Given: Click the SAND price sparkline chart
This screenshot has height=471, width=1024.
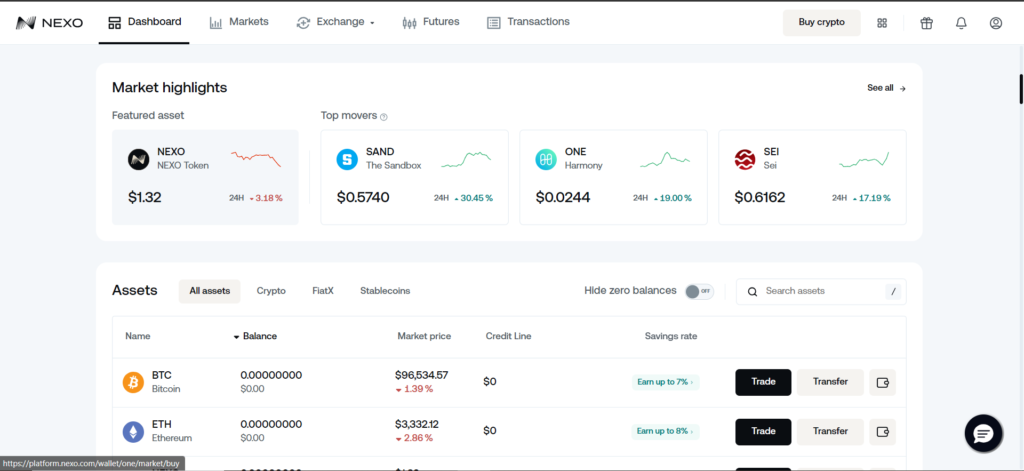Looking at the screenshot, I should (466, 159).
